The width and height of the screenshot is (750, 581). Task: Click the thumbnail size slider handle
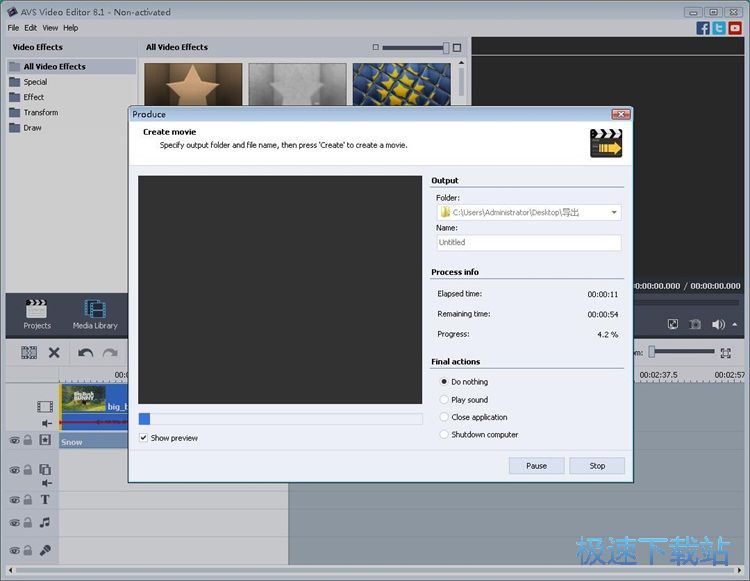coord(446,47)
